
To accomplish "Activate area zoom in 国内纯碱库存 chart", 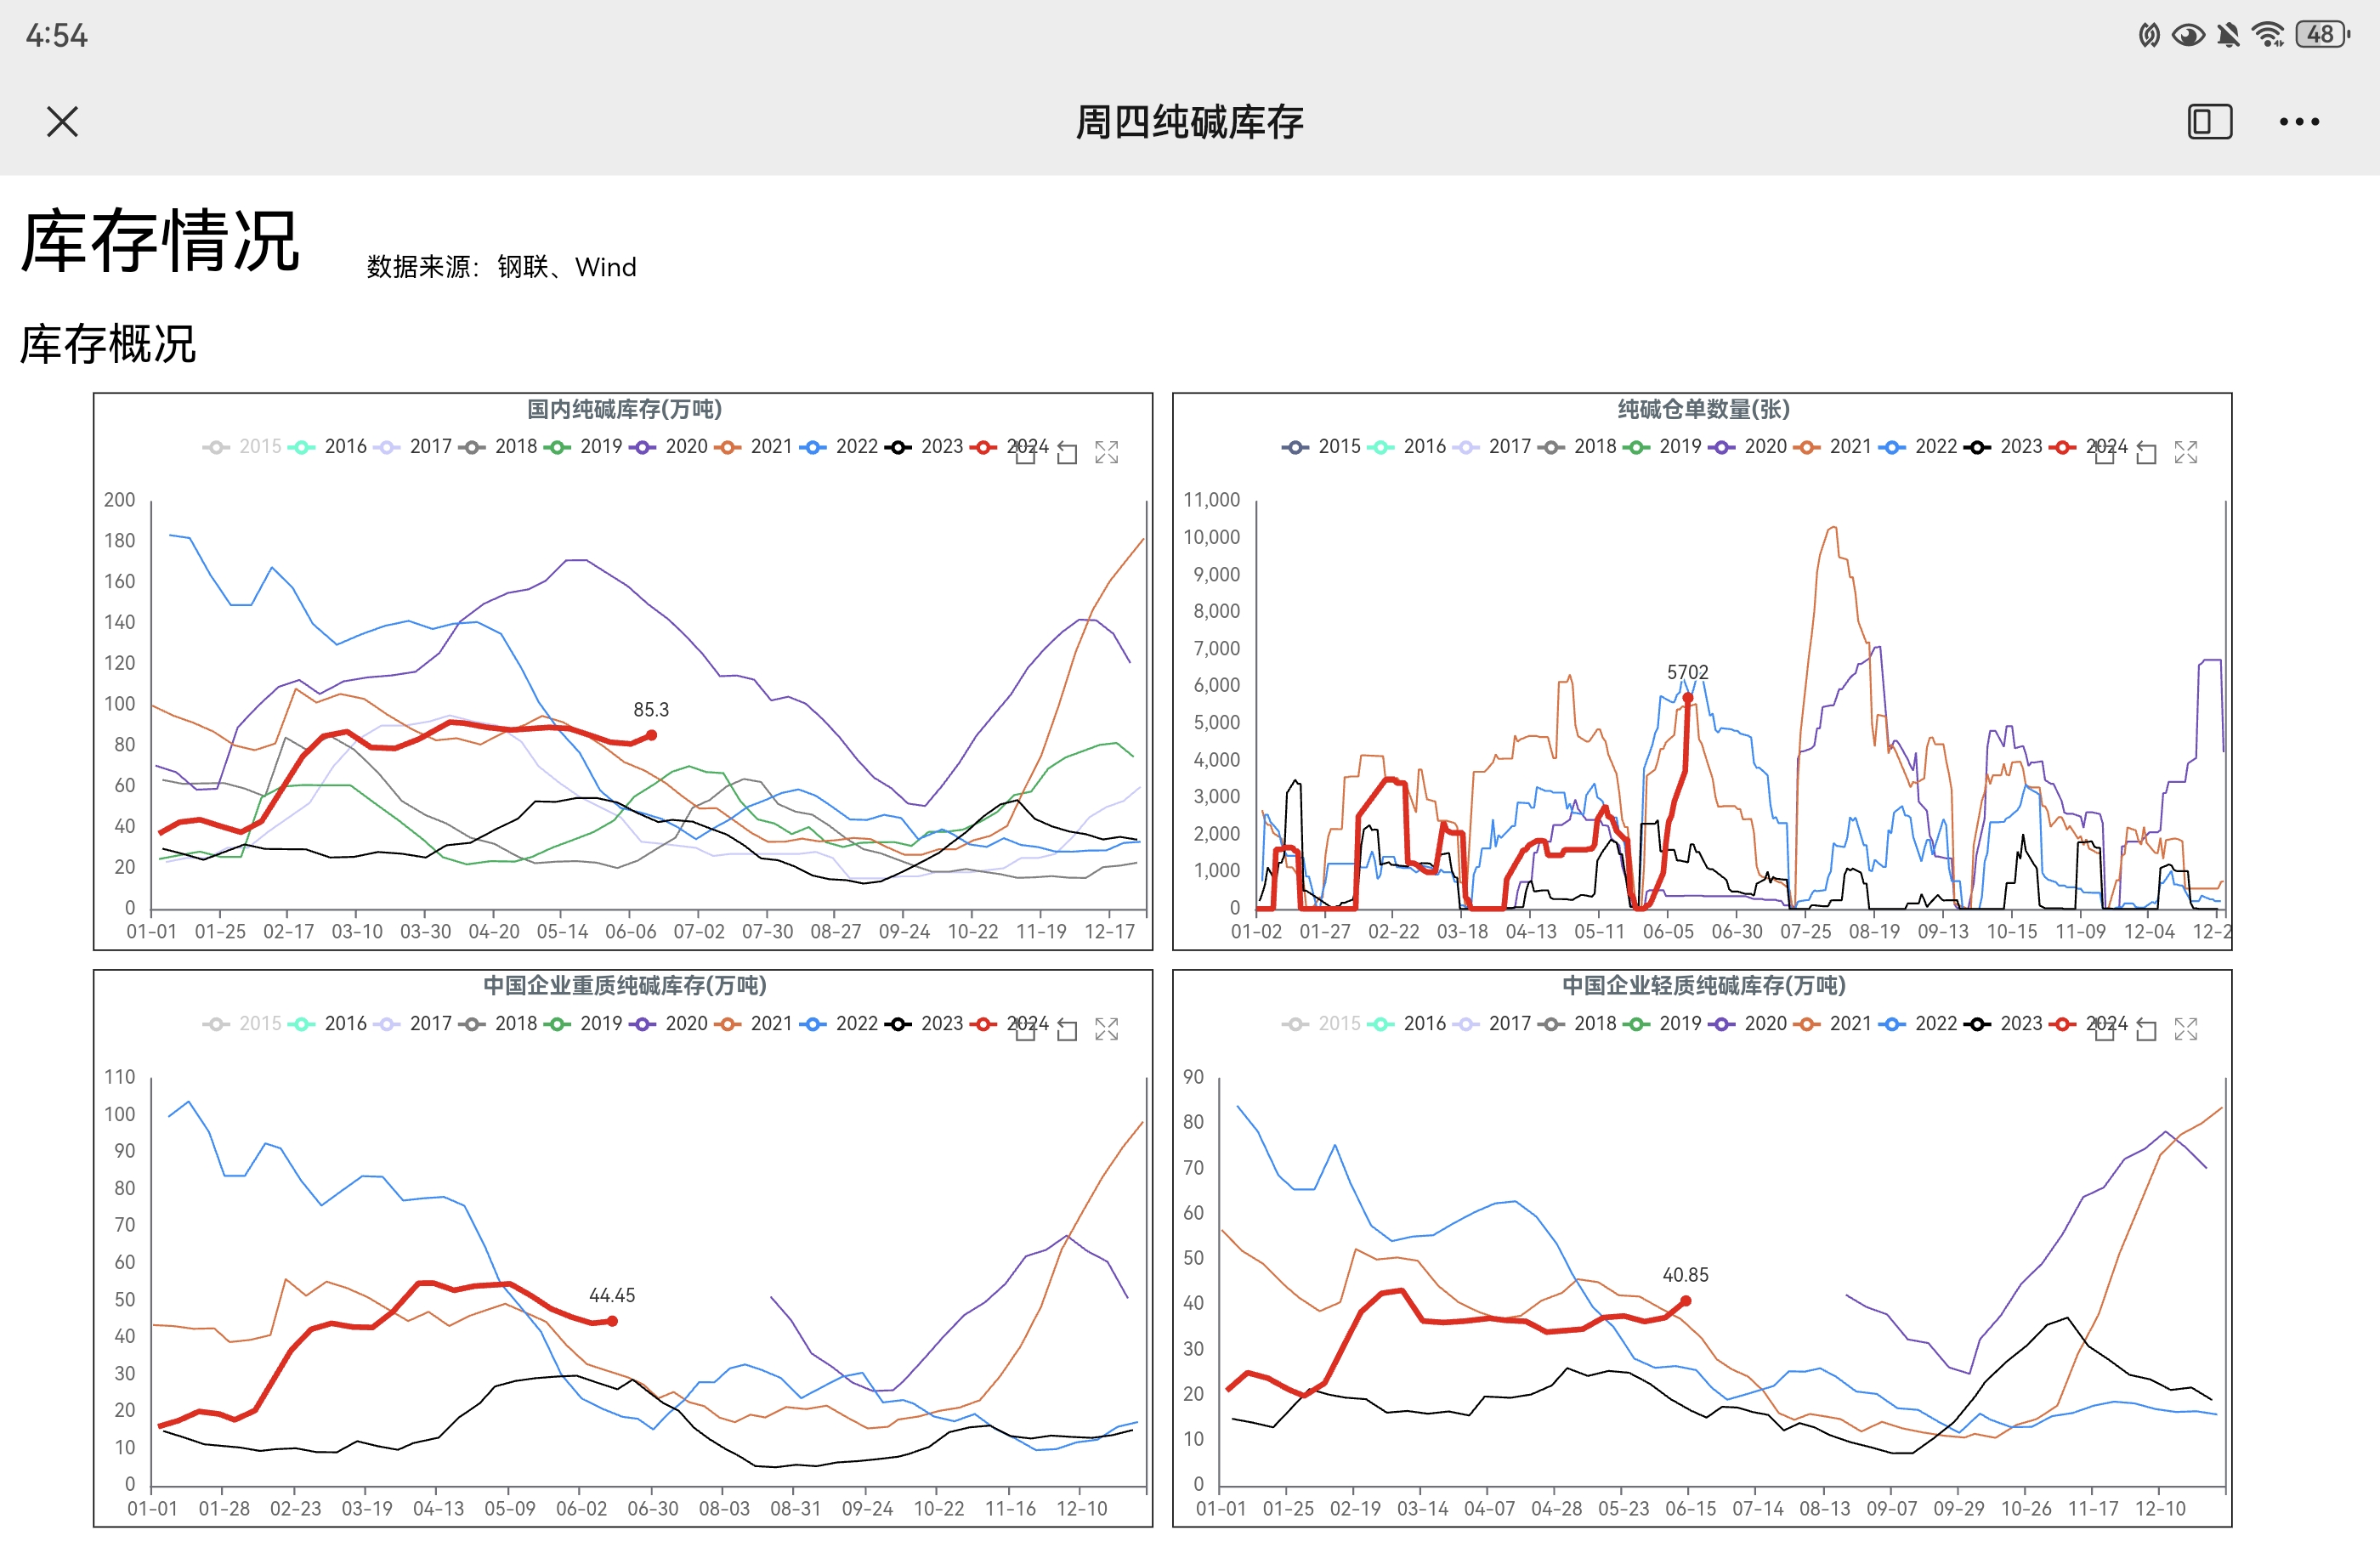I will (x=1026, y=452).
